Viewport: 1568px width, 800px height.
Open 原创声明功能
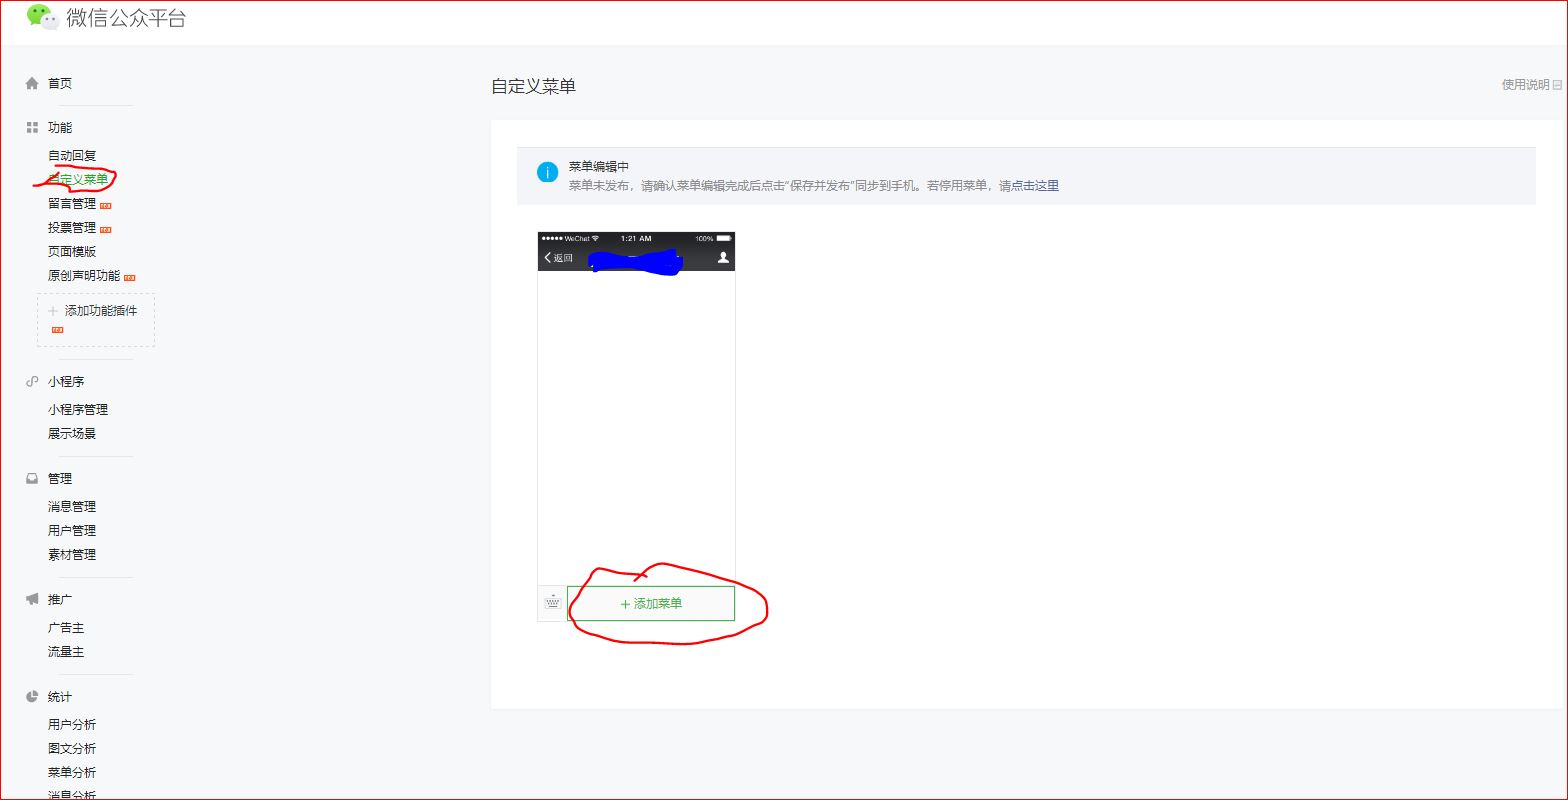(84, 276)
